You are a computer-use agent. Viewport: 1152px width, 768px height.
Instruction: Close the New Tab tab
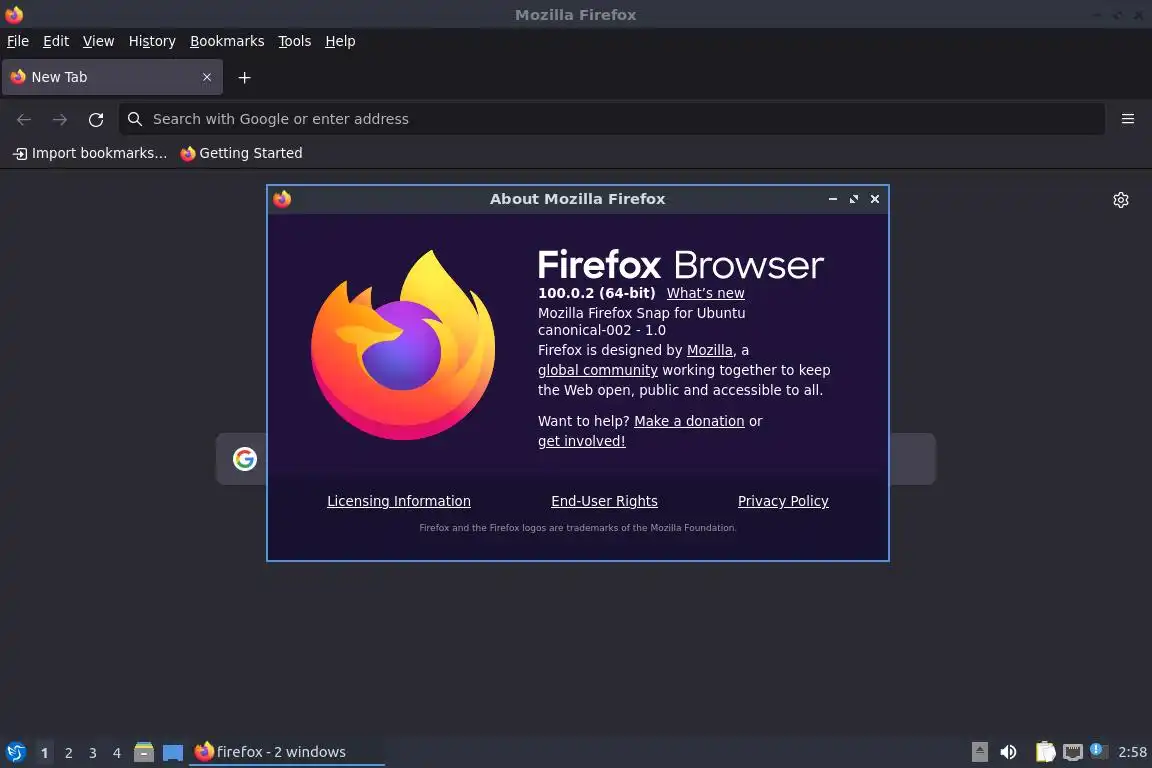coord(207,77)
